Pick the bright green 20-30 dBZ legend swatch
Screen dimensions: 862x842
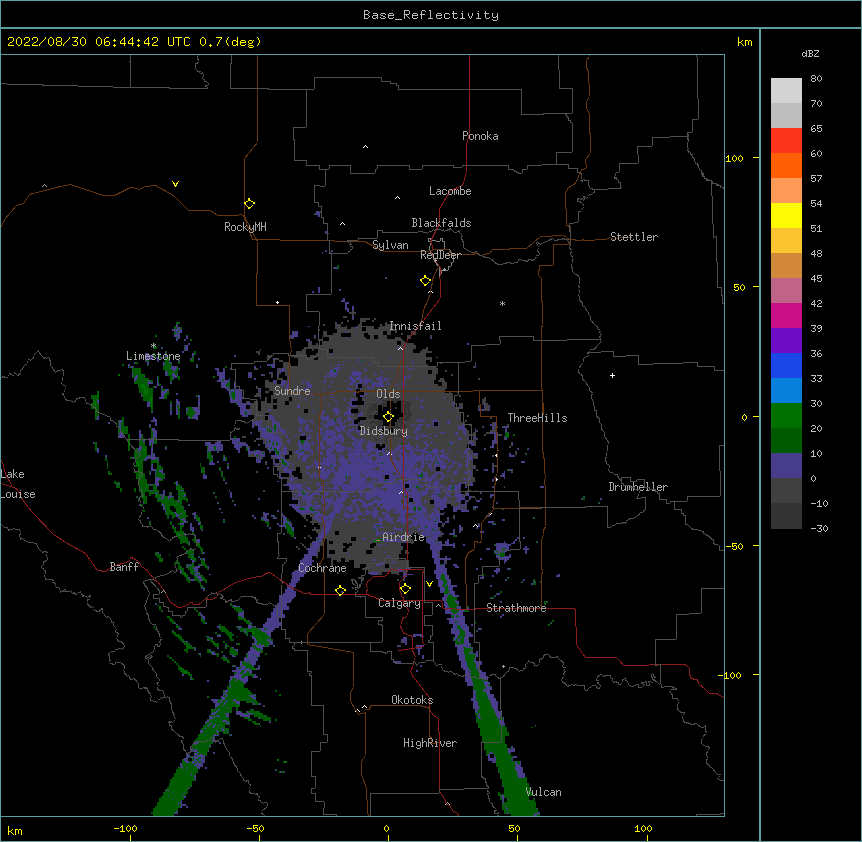(786, 416)
